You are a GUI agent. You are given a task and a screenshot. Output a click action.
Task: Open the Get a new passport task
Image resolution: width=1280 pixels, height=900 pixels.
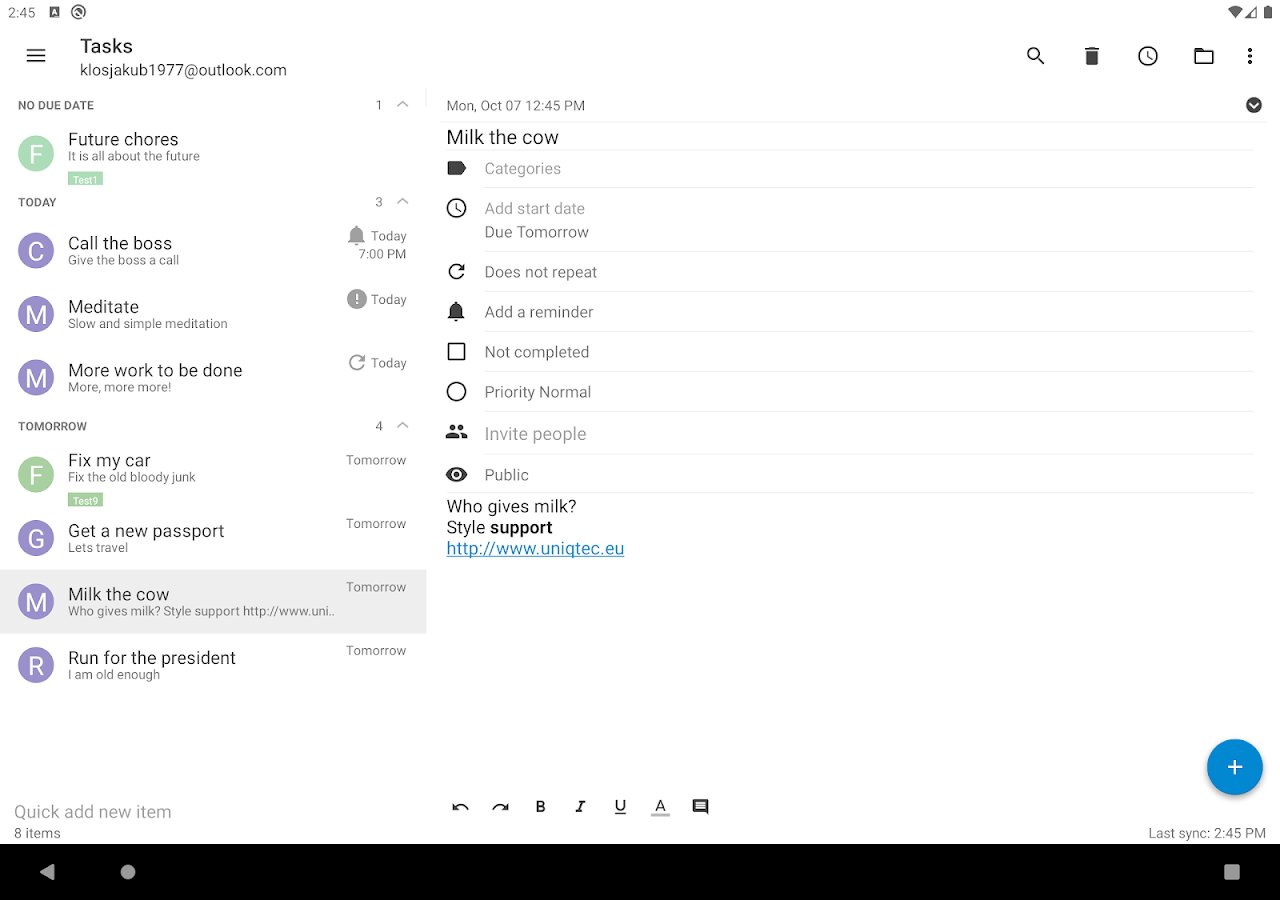[x=213, y=538]
